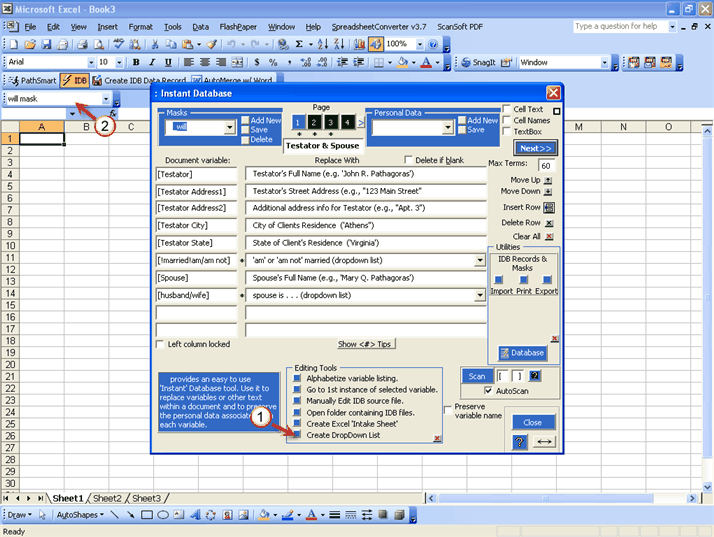Select the Rectangle drawing tool
The image size is (714, 537).
[148, 515]
